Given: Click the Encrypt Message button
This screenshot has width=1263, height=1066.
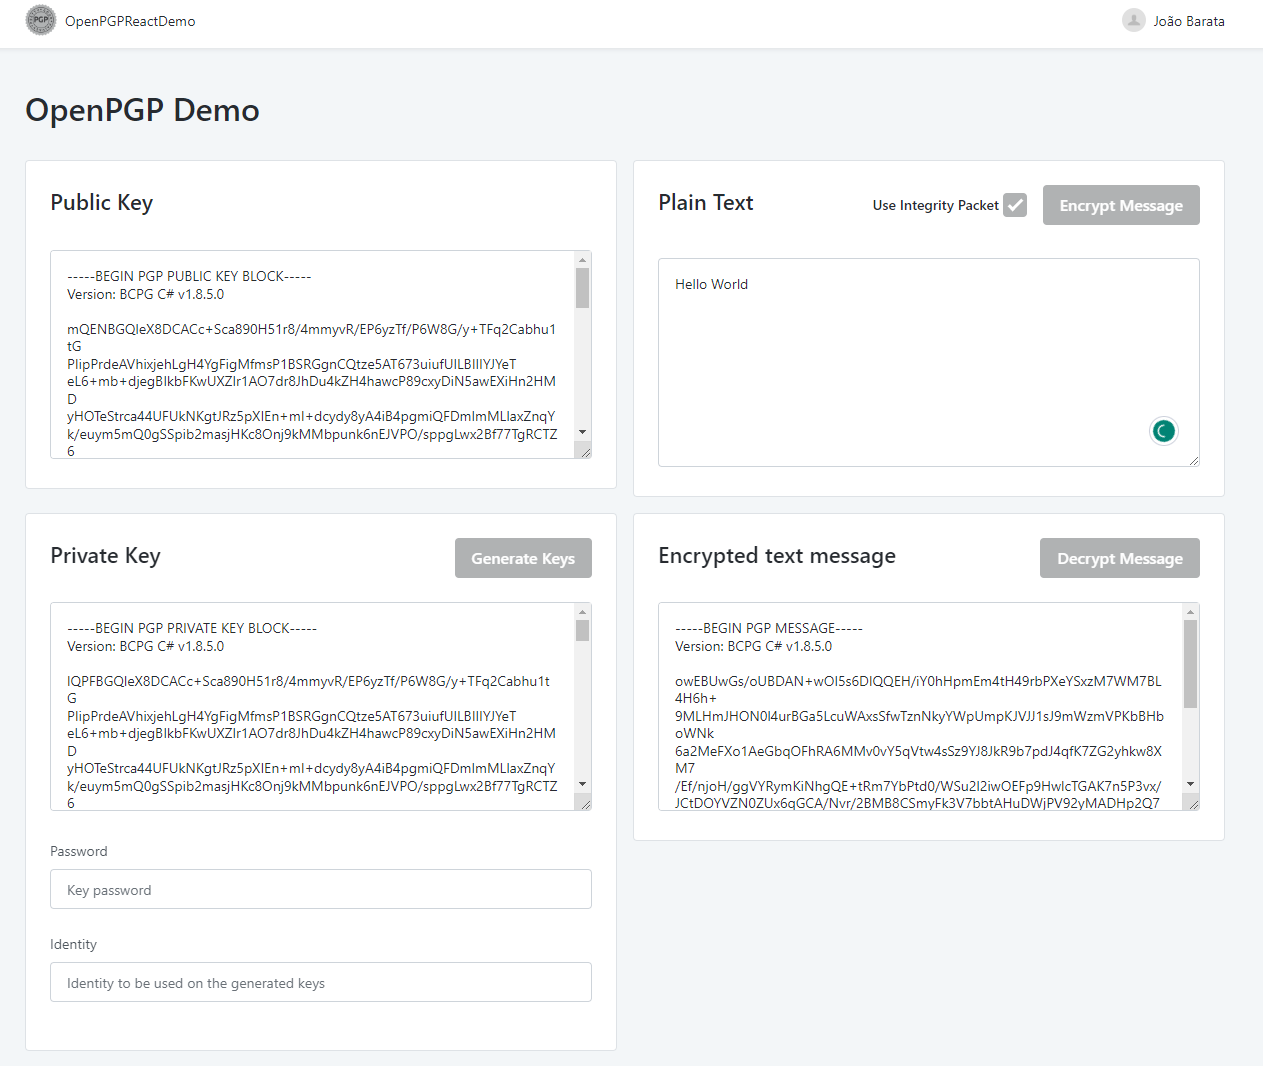Looking at the screenshot, I should coord(1120,204).
